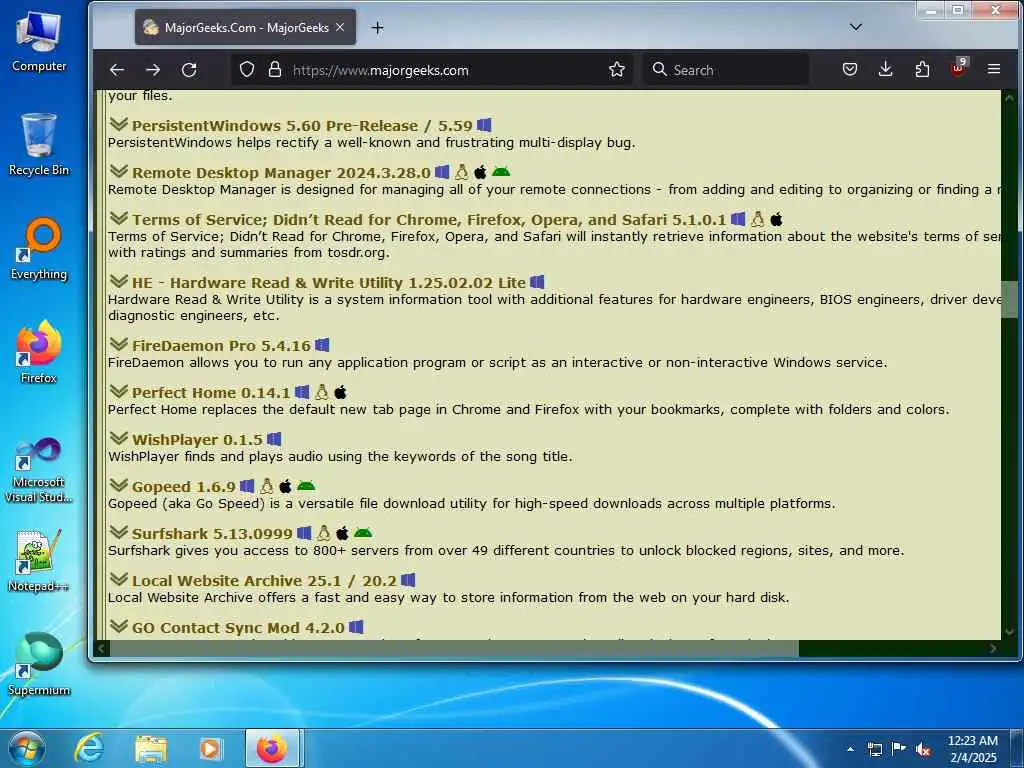Click the horizontal page scrollbar thumb
This screenshot has height=768, width=1024.
(x=454, y=648)
